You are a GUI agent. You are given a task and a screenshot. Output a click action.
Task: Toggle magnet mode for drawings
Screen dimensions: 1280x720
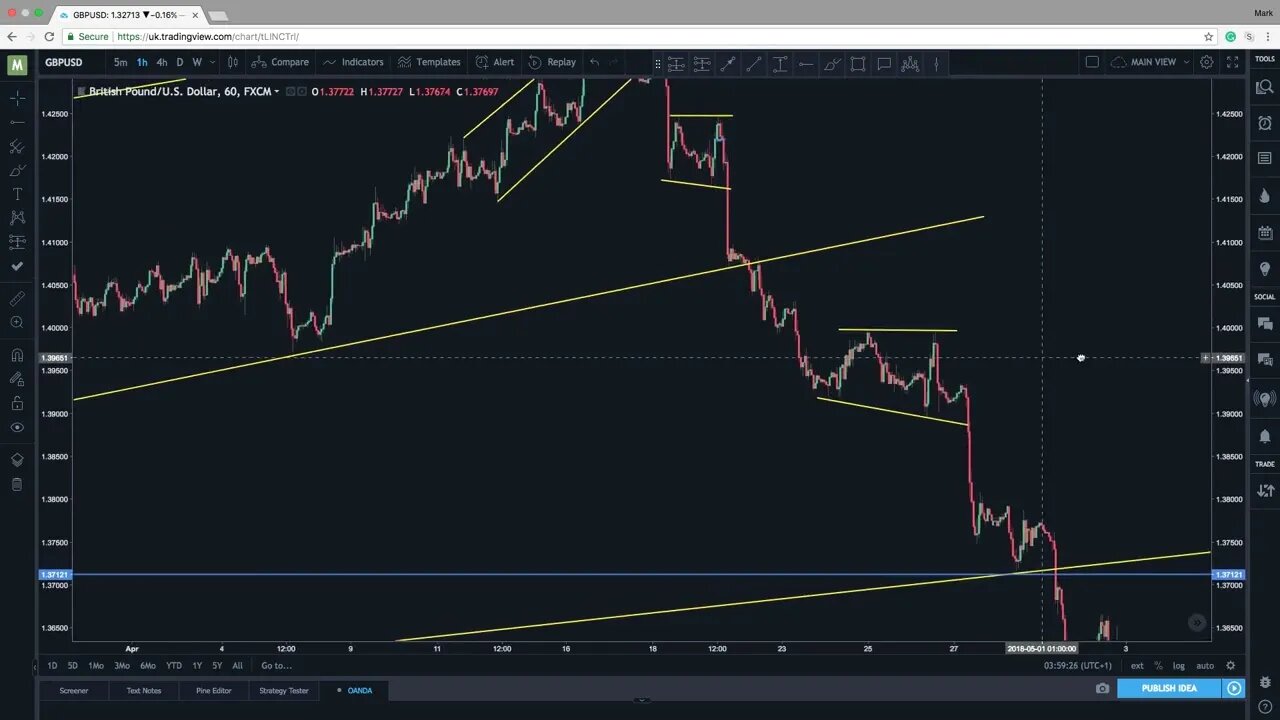(x=17, y=354)
